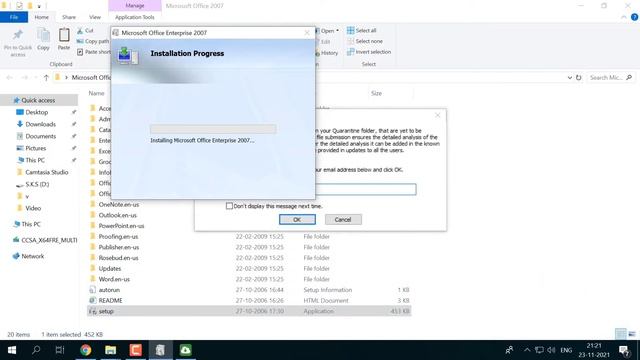The image size is (640, 360).
Task: Open Desktop in navigation pane
Action: [37, 112]
